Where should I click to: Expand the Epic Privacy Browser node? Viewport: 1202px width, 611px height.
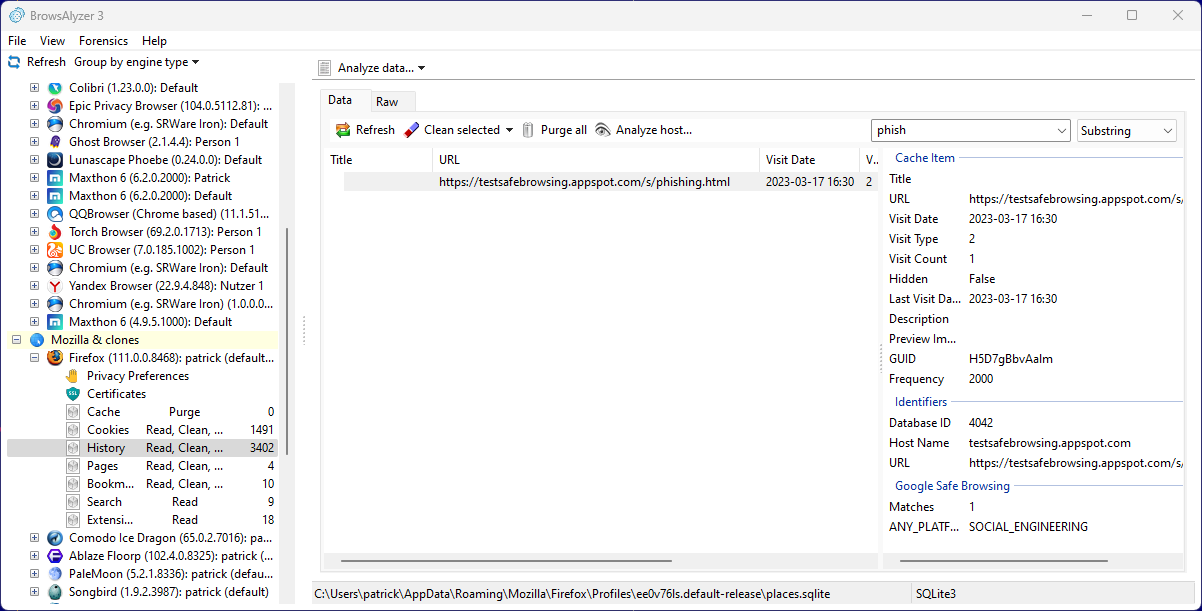(34, 106)
